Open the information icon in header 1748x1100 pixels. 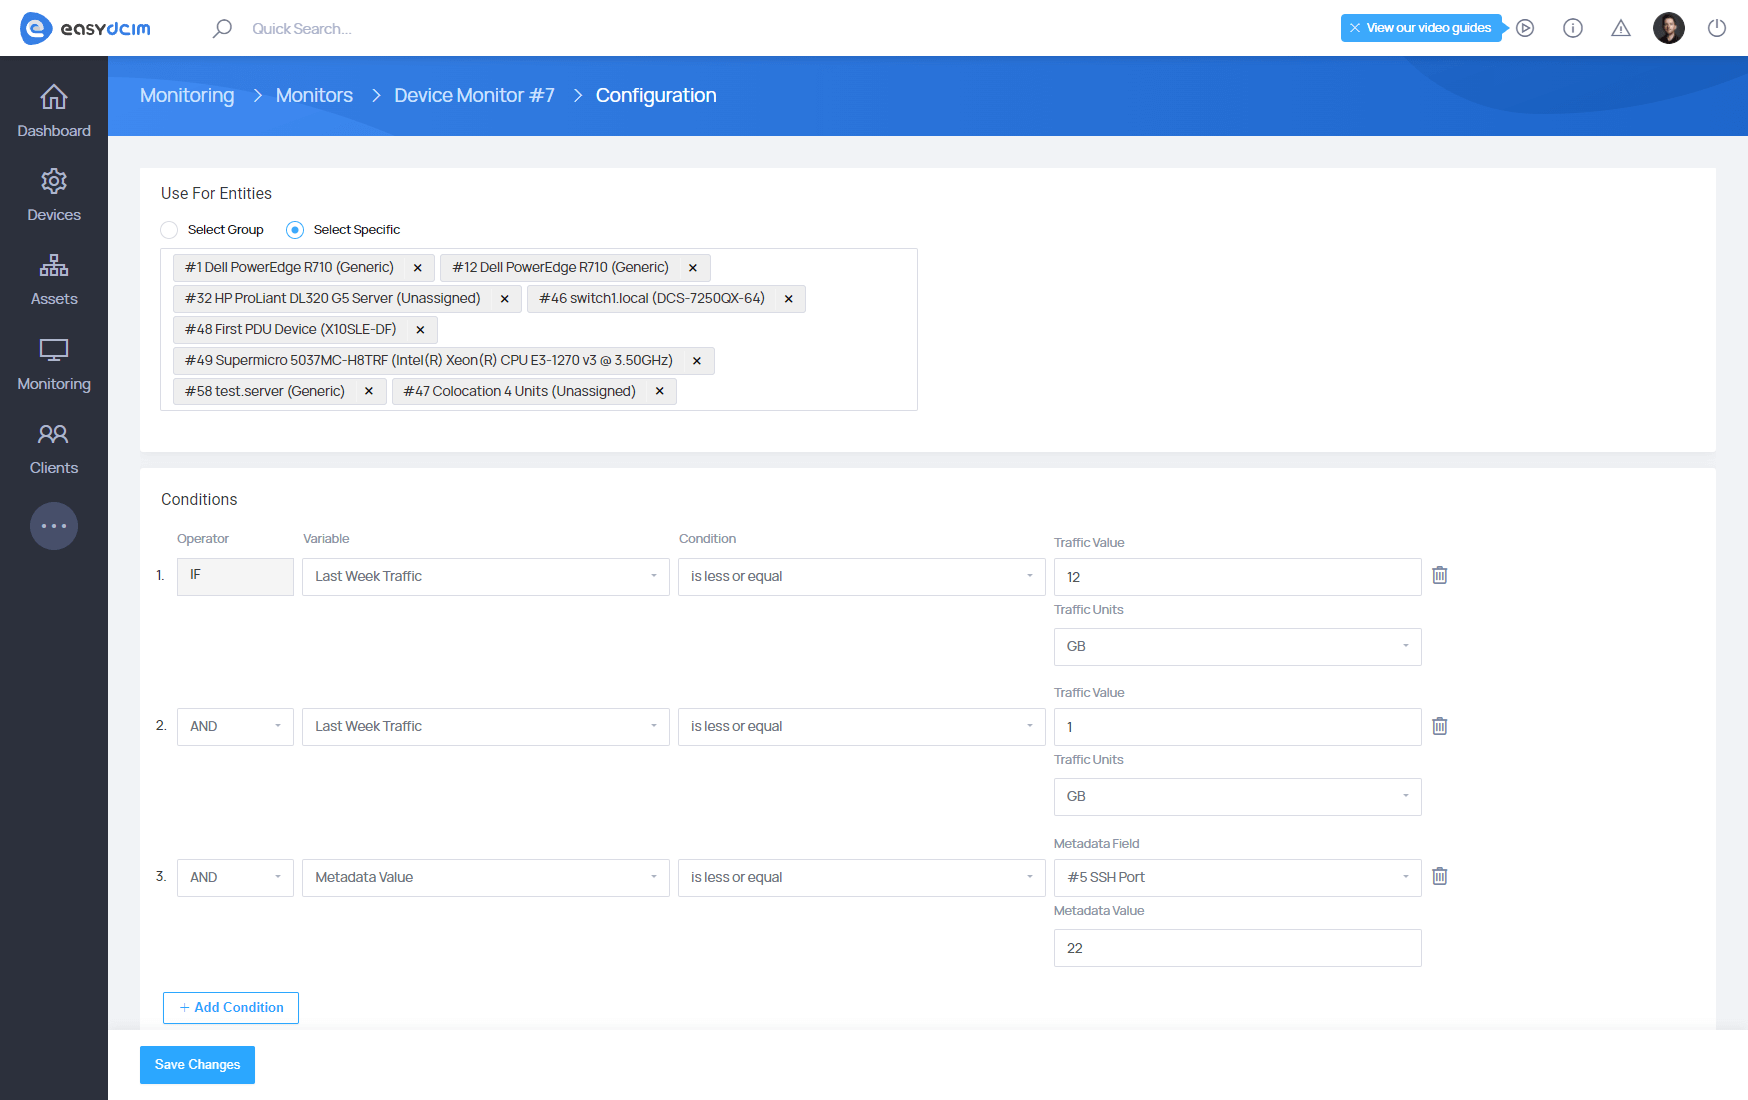[x=1573, y=28]
